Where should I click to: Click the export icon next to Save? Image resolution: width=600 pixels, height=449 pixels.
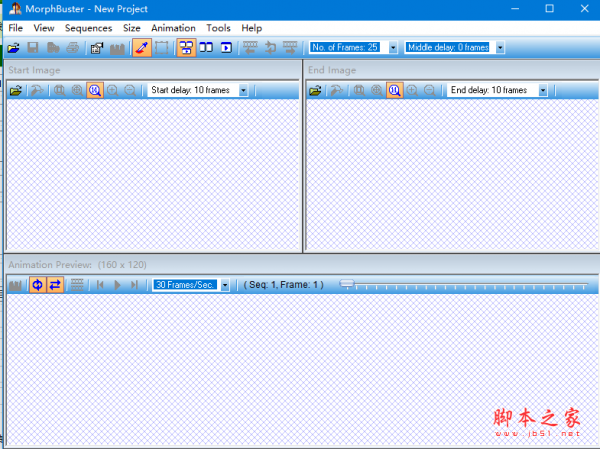pos(53,48)
